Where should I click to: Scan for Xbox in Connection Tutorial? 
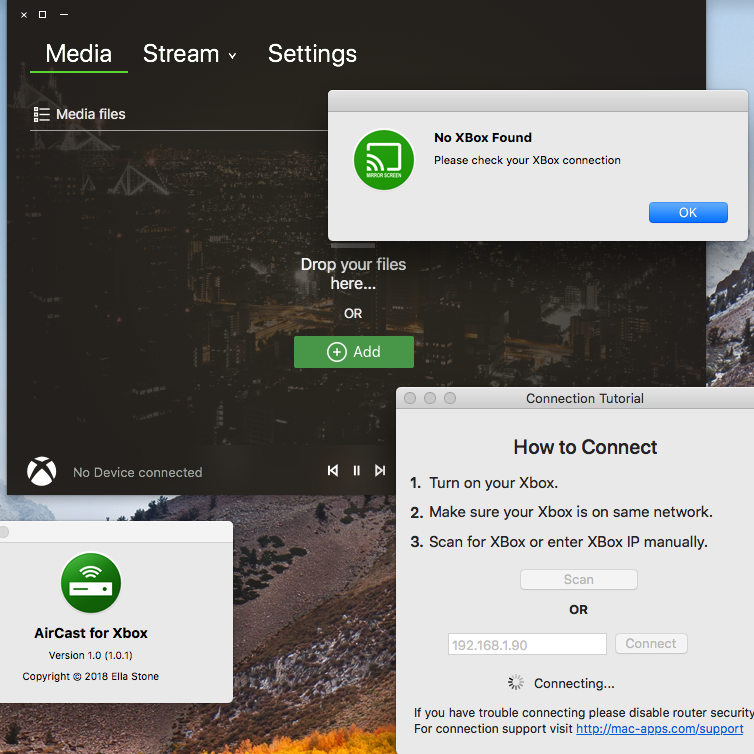578,579
